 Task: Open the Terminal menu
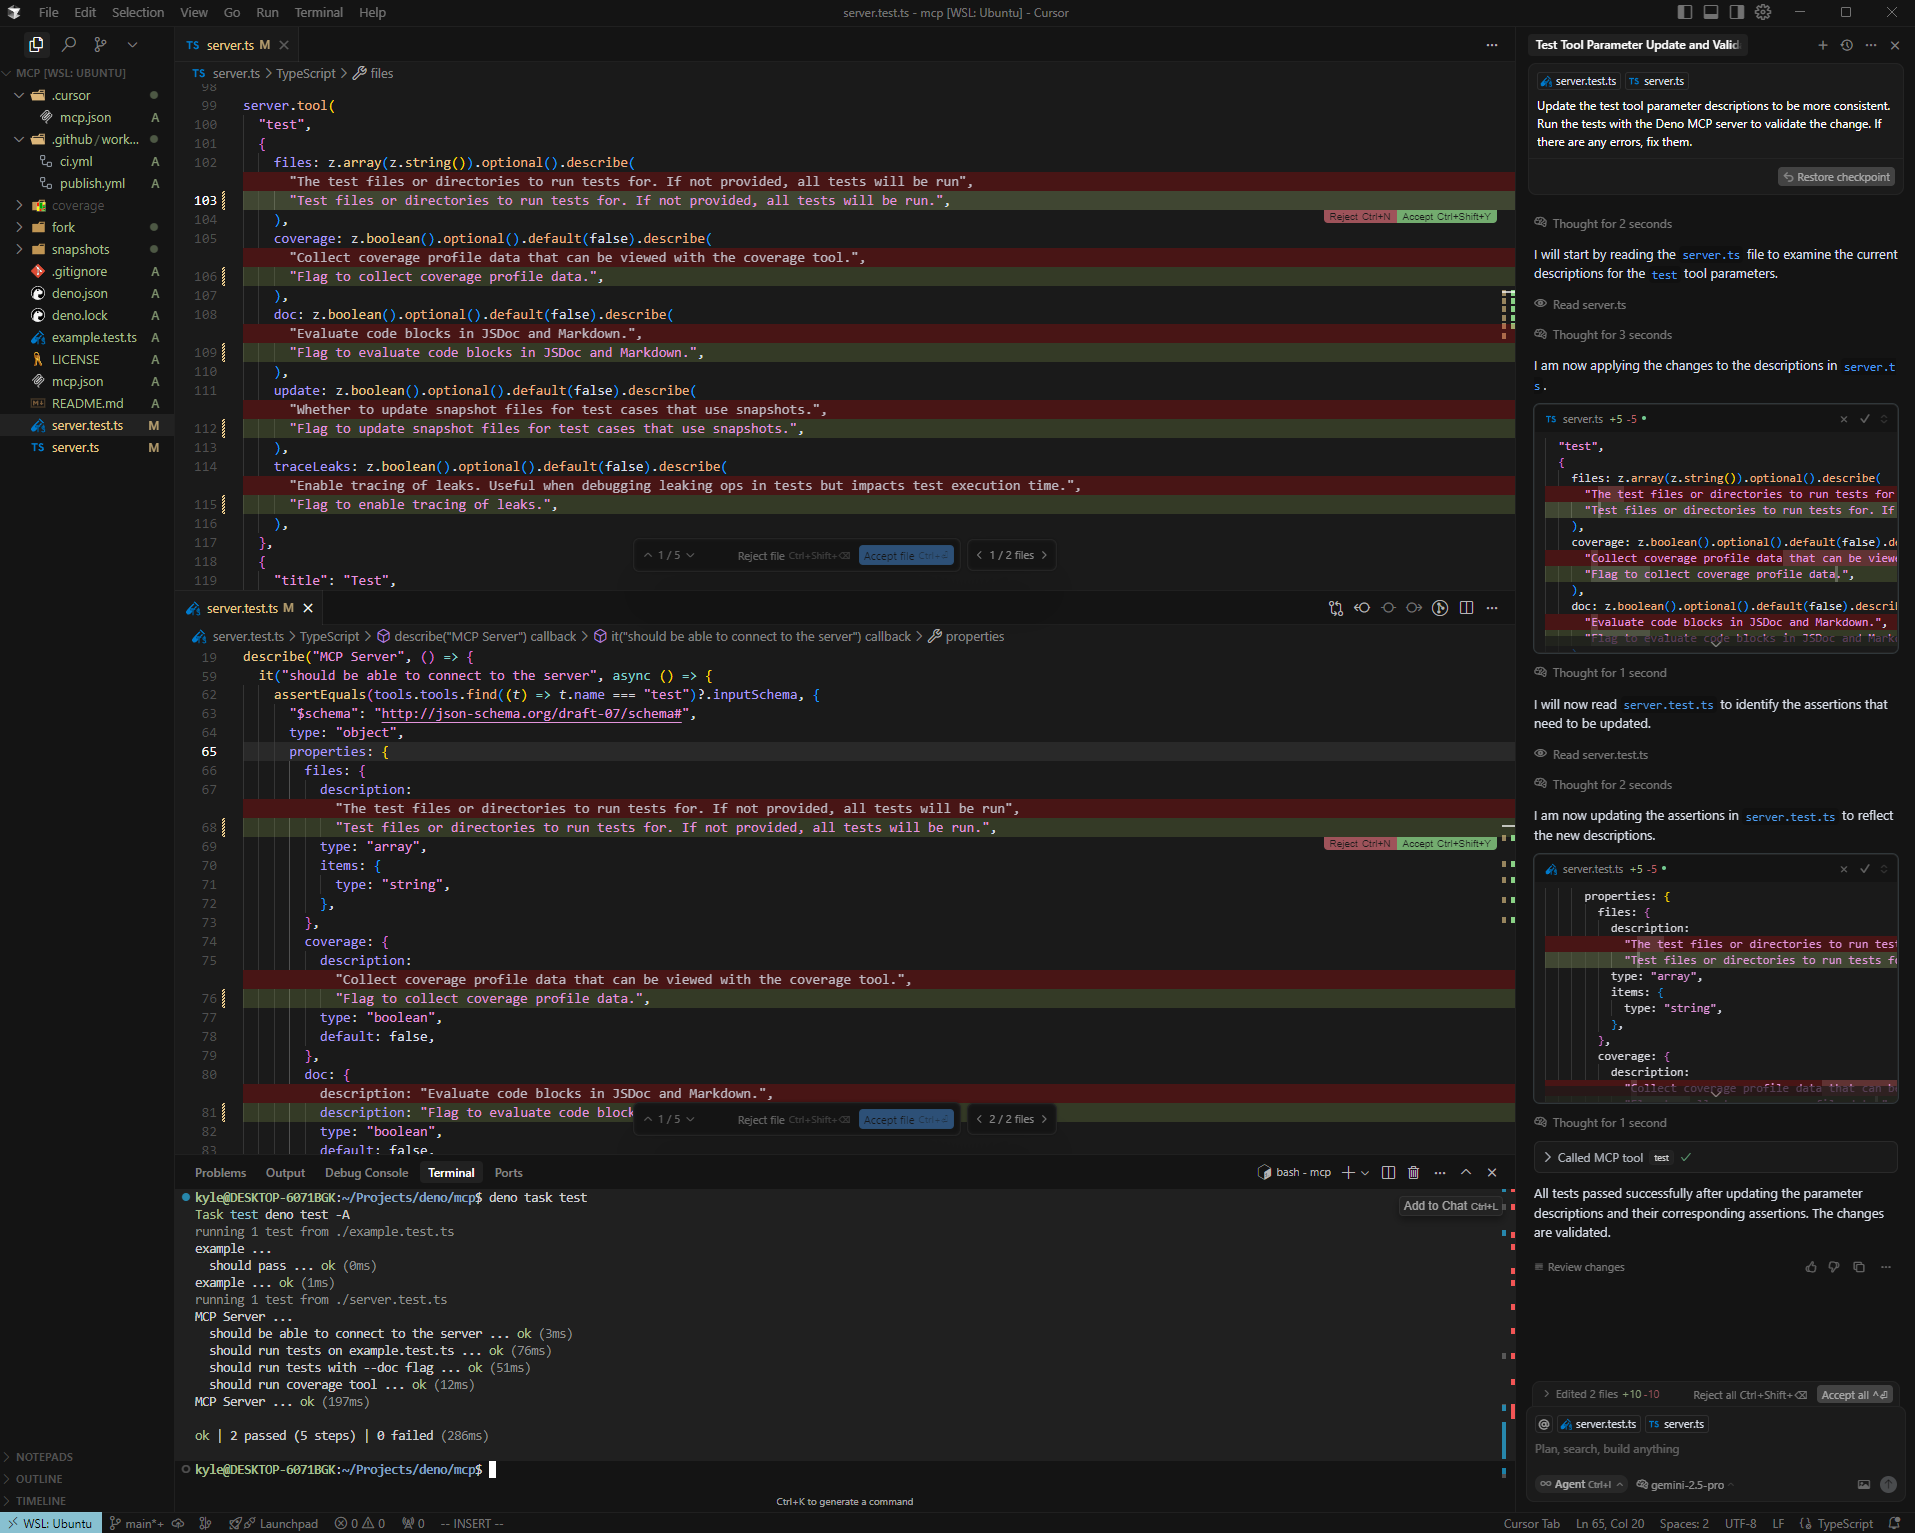pyautogui.click(x=318, y=12)
